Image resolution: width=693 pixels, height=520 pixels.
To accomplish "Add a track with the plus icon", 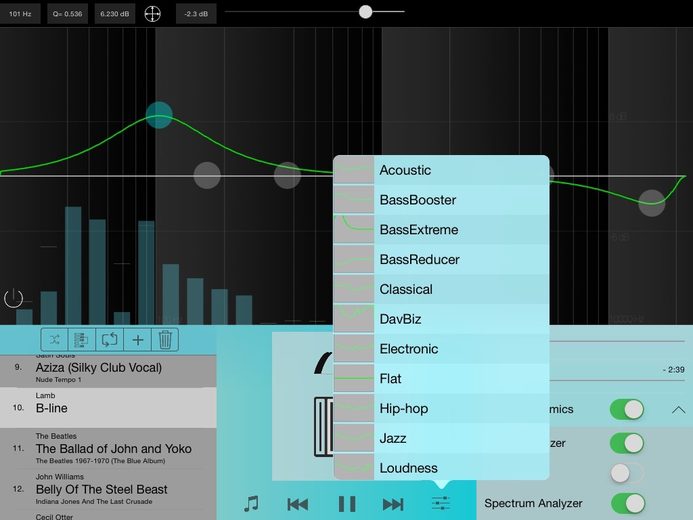I will pyautogui.click(x=137, y=340).
